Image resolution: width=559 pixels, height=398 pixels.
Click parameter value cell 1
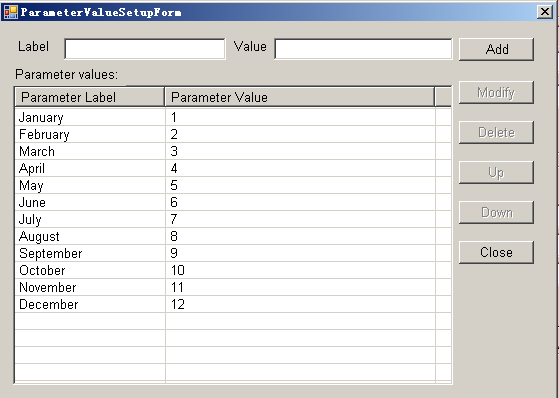tap(300, 117)
